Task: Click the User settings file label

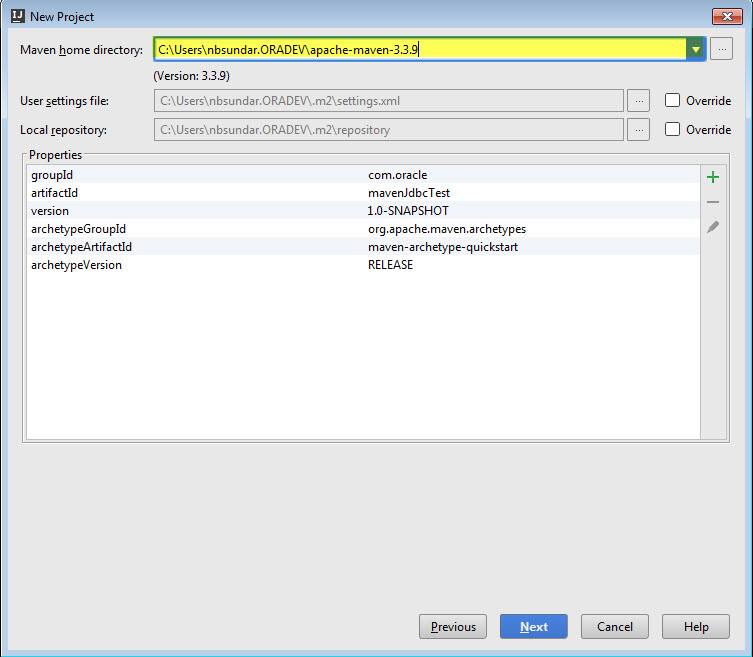Action: pos(64,101)
